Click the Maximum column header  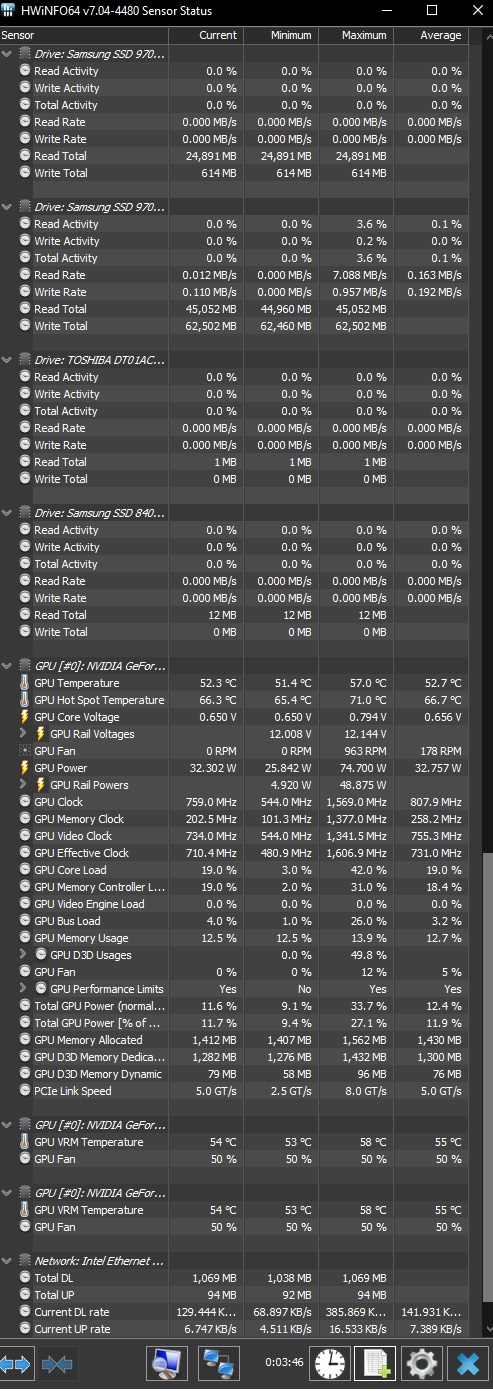[355, 35]
